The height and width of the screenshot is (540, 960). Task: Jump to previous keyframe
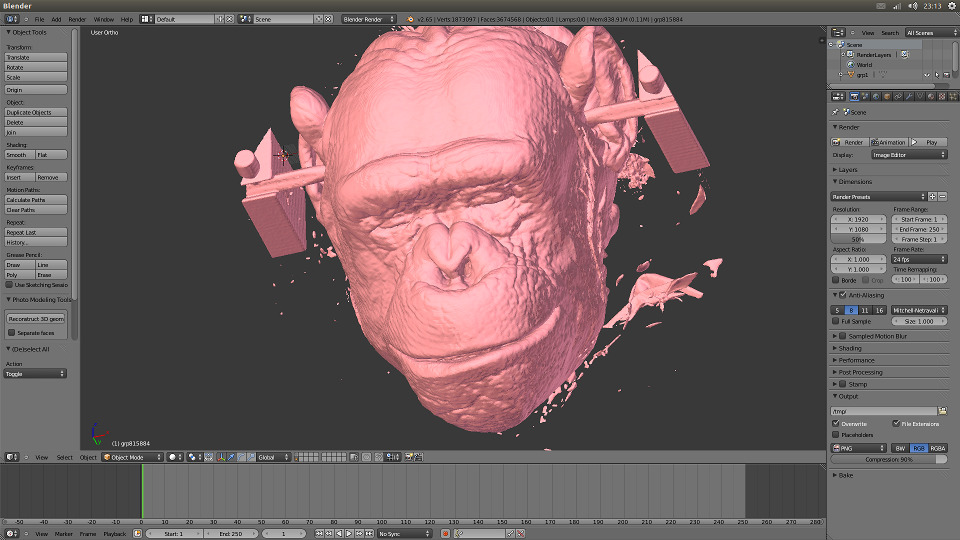click(x=329, y=533)
